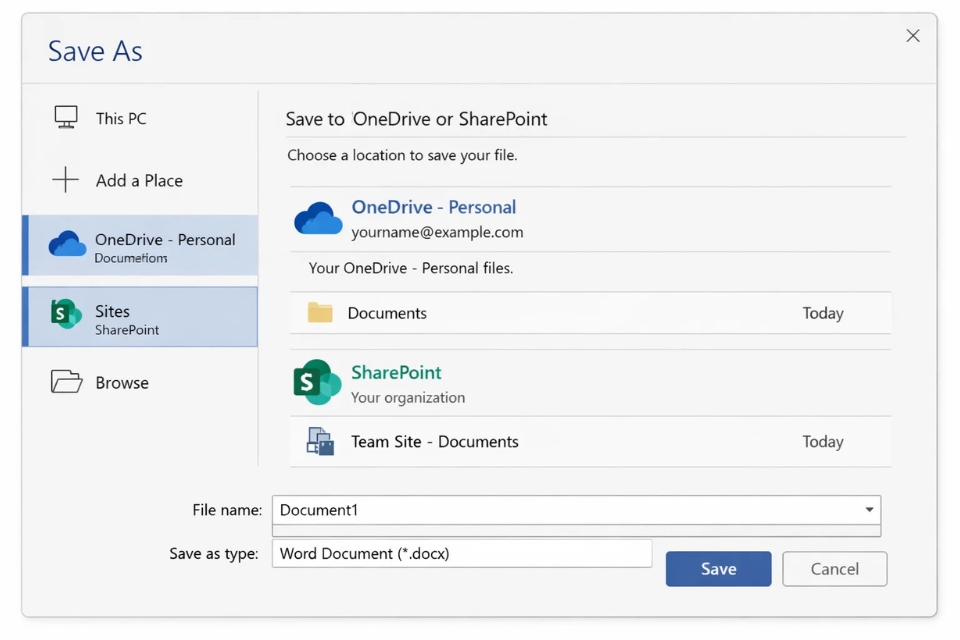The image size is (960, 640).
Task: Click the green SharePoint icon
Action: (x=316, y=381)
